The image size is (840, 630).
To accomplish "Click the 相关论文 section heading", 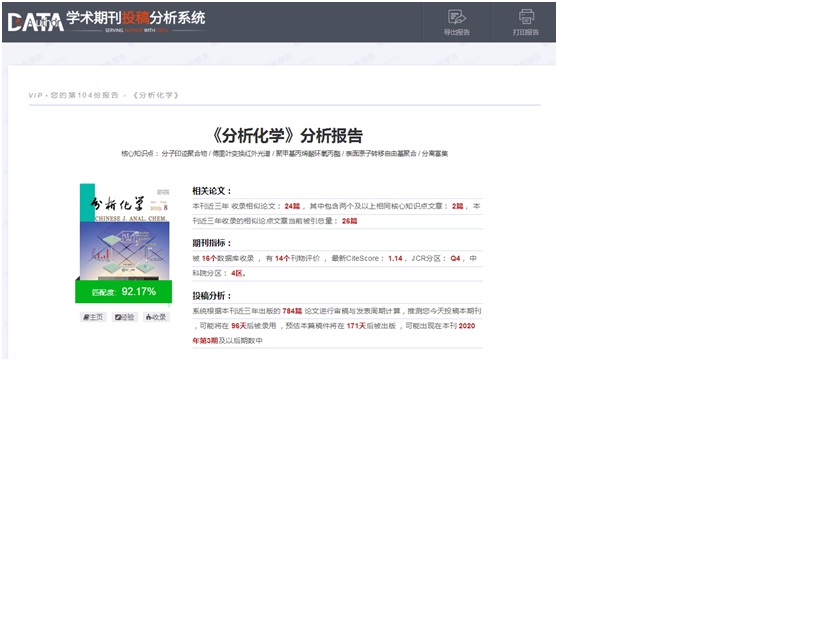I will point(212,191).
